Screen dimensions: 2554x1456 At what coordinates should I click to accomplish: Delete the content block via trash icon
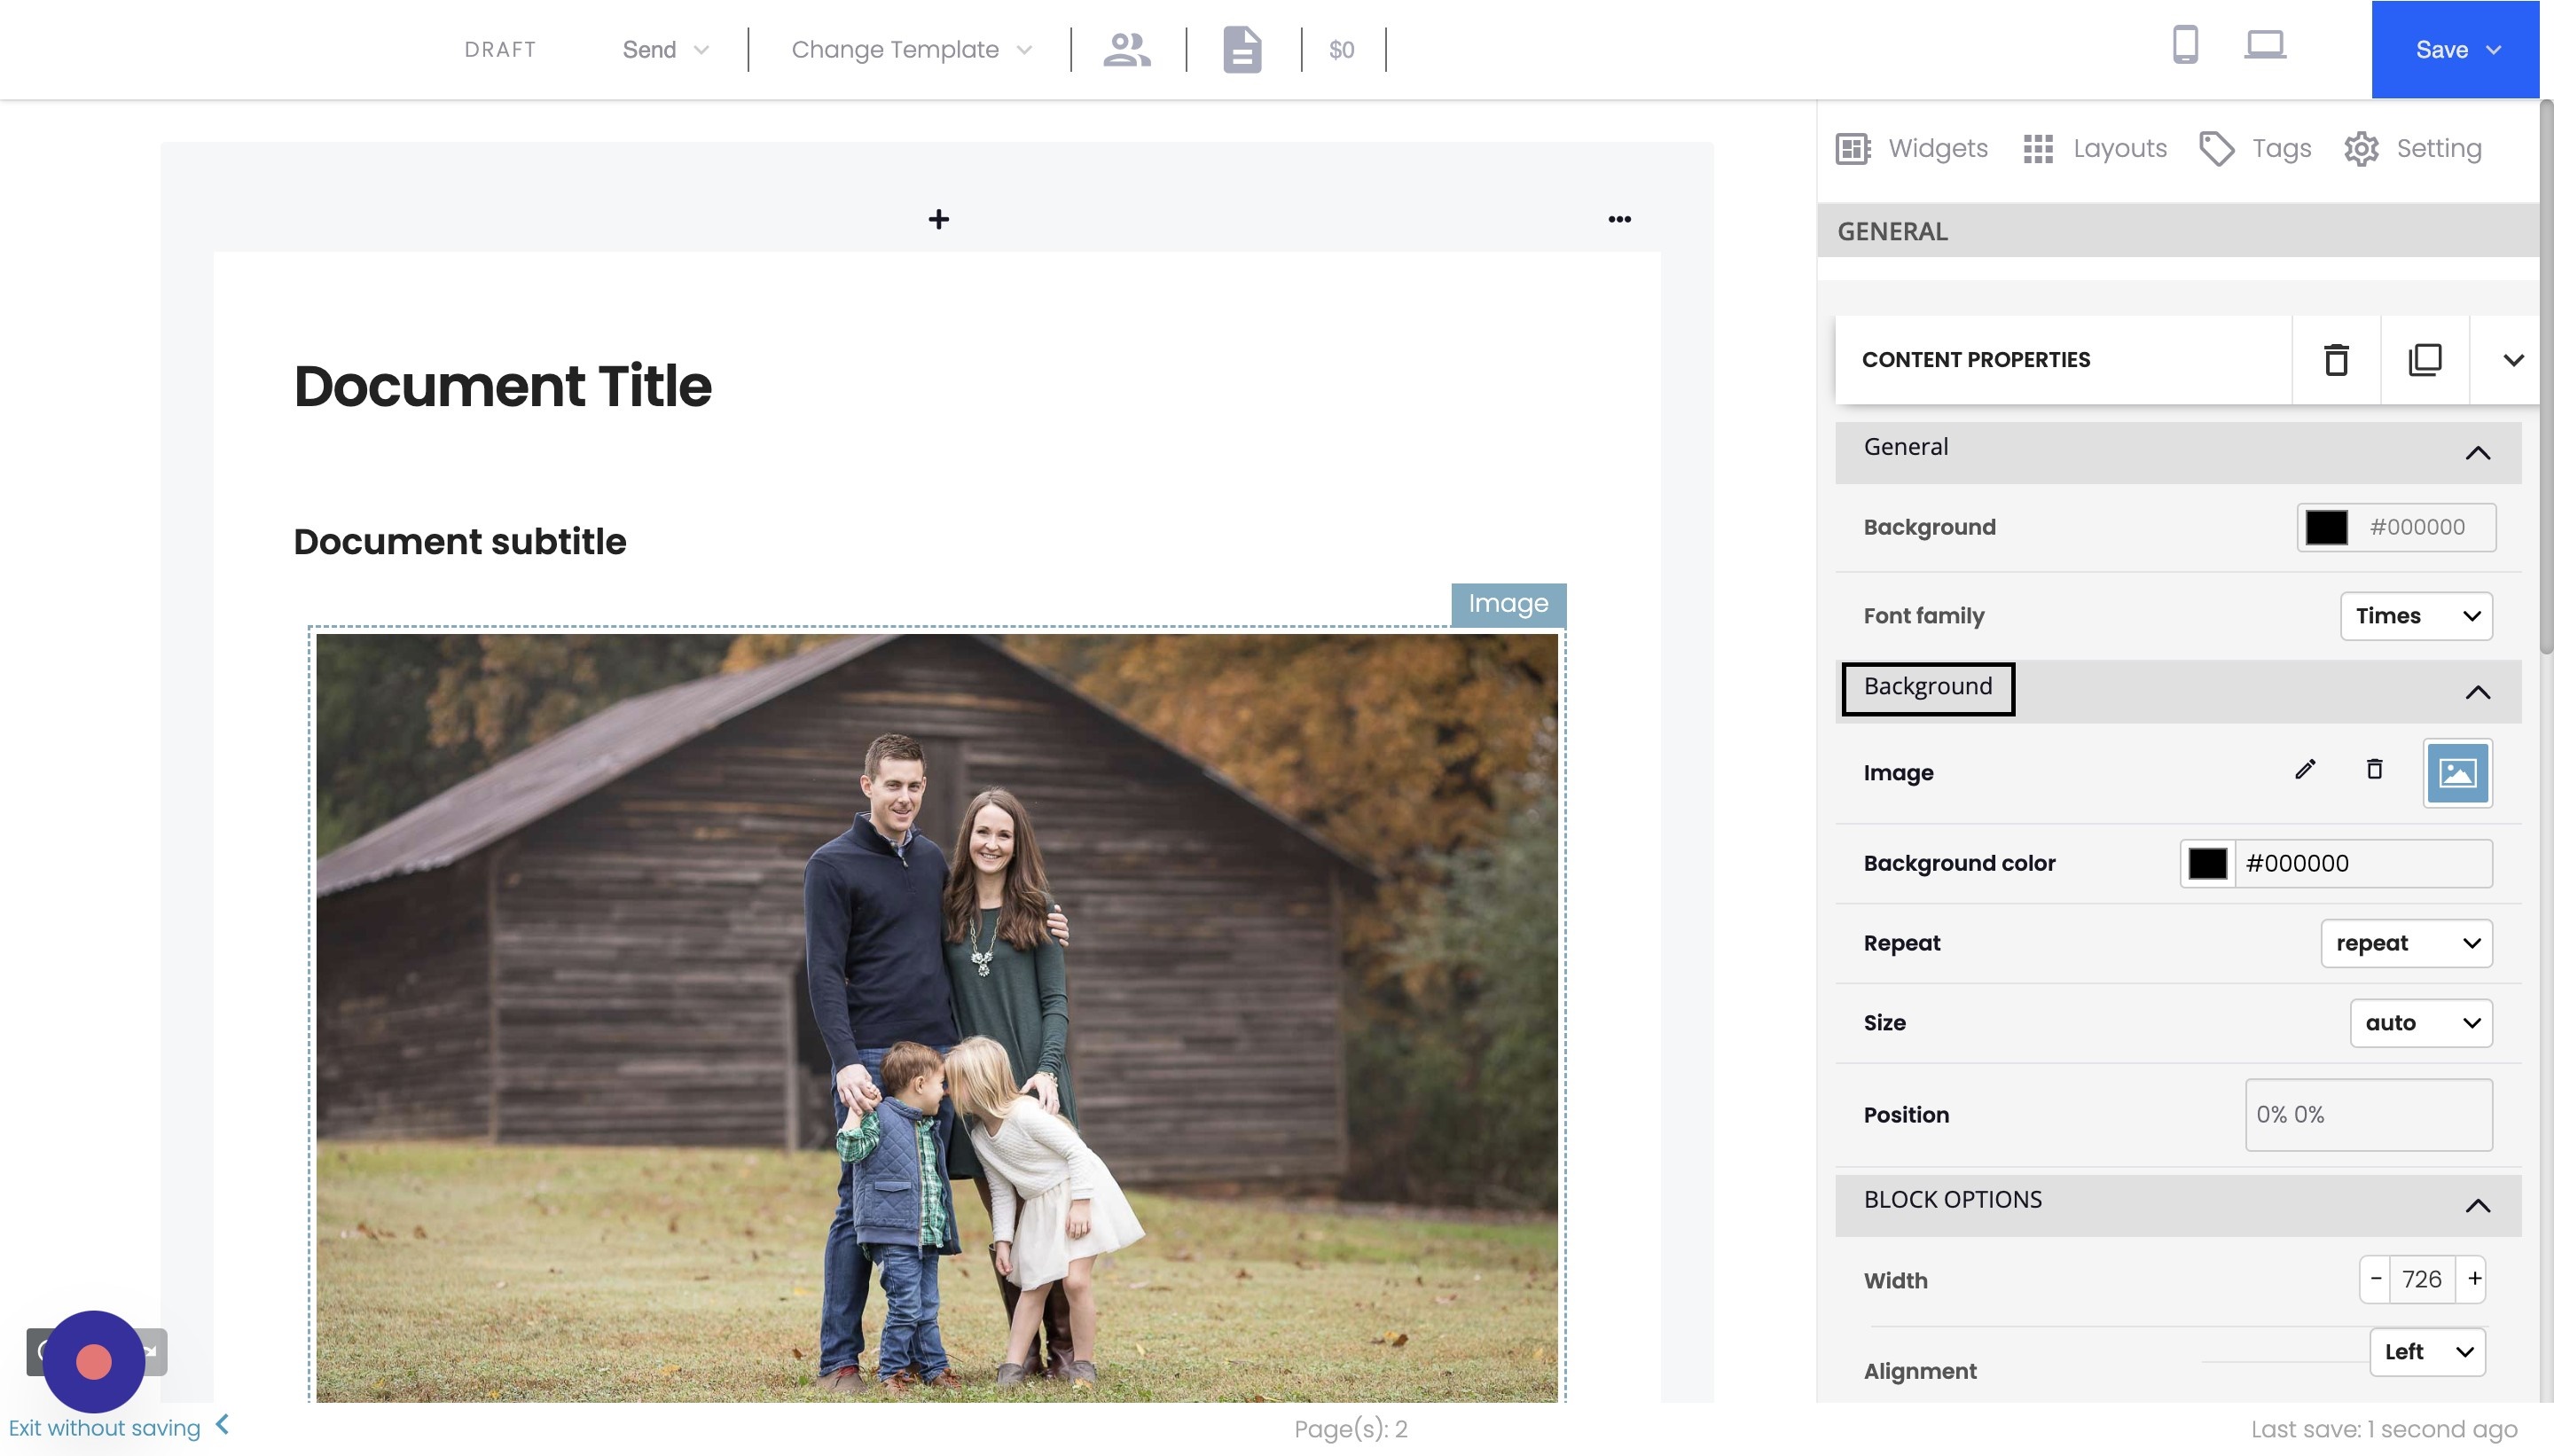[2334, 360]
